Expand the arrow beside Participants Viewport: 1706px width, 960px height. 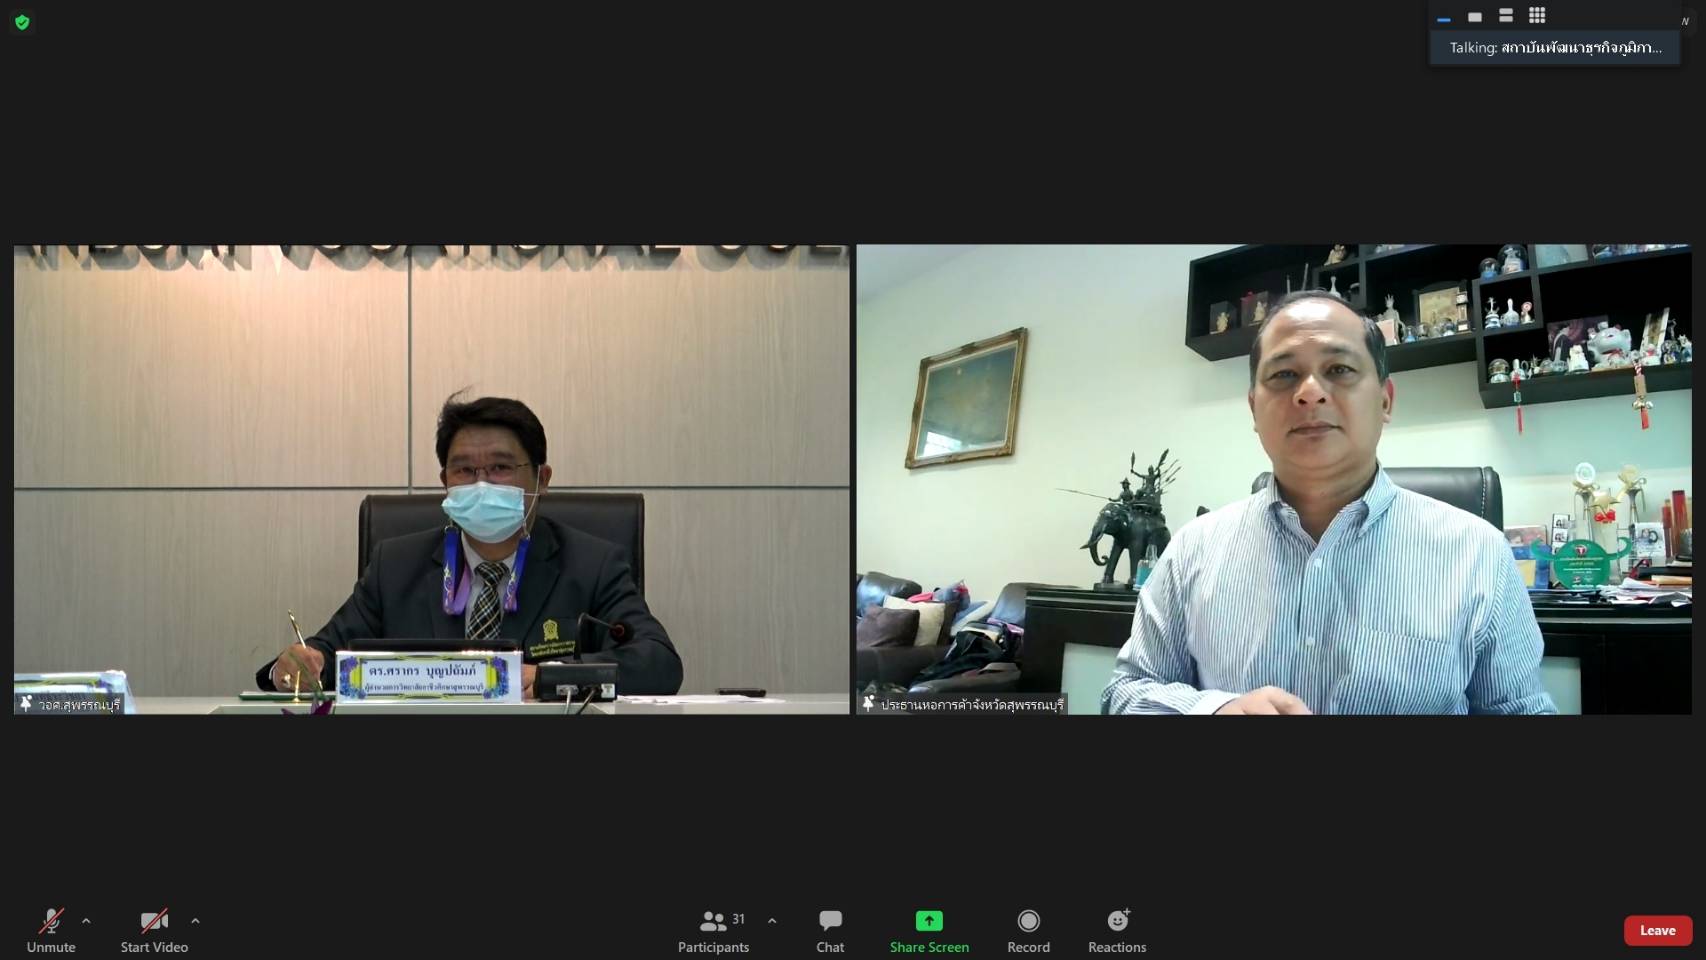coord(772,921)
